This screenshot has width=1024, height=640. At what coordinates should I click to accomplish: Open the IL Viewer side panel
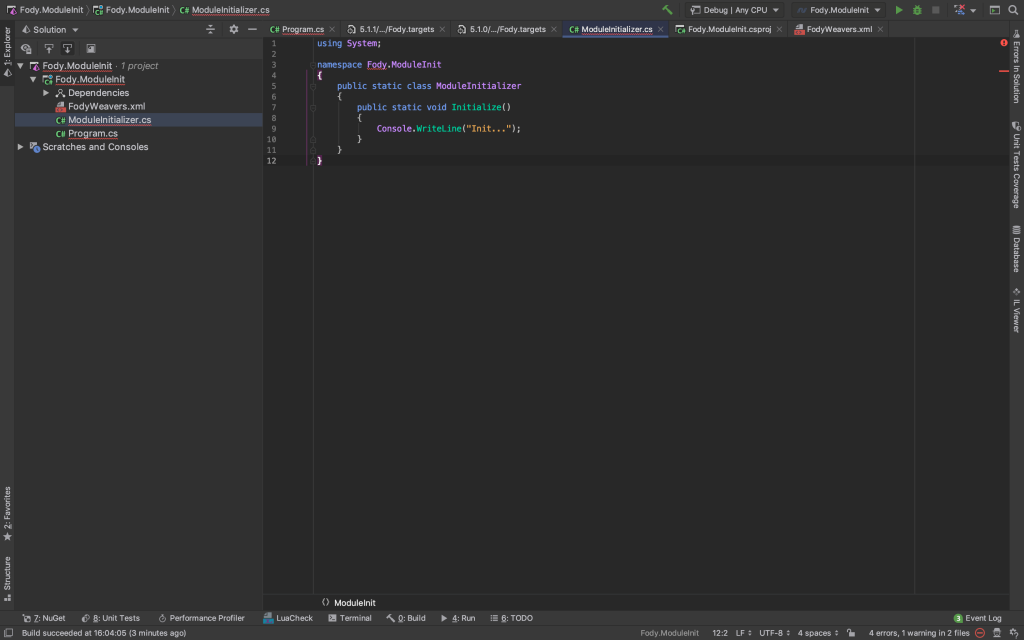[x=1016, y=310]
